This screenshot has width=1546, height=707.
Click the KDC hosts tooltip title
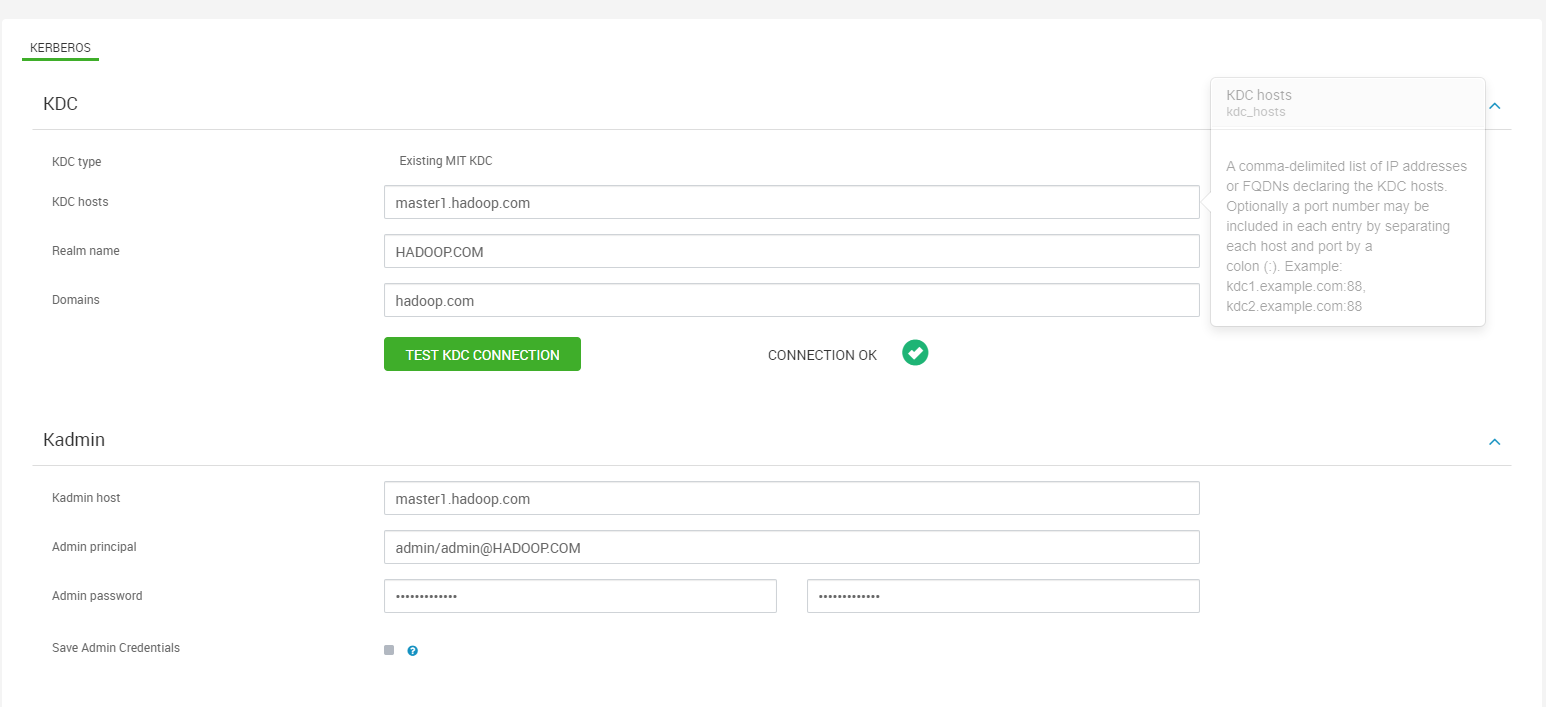coord(1259,95)
